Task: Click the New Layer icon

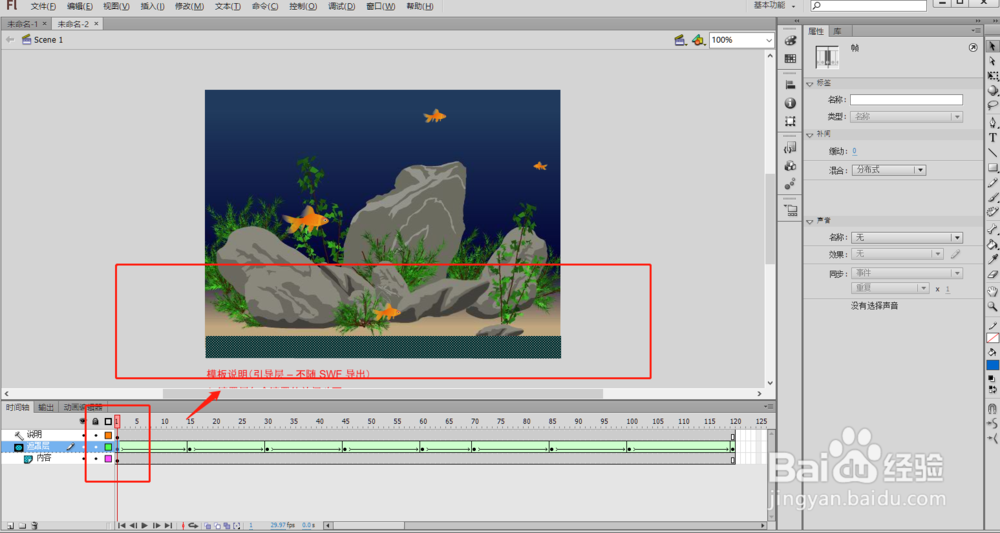Action: tap(11, 525)
